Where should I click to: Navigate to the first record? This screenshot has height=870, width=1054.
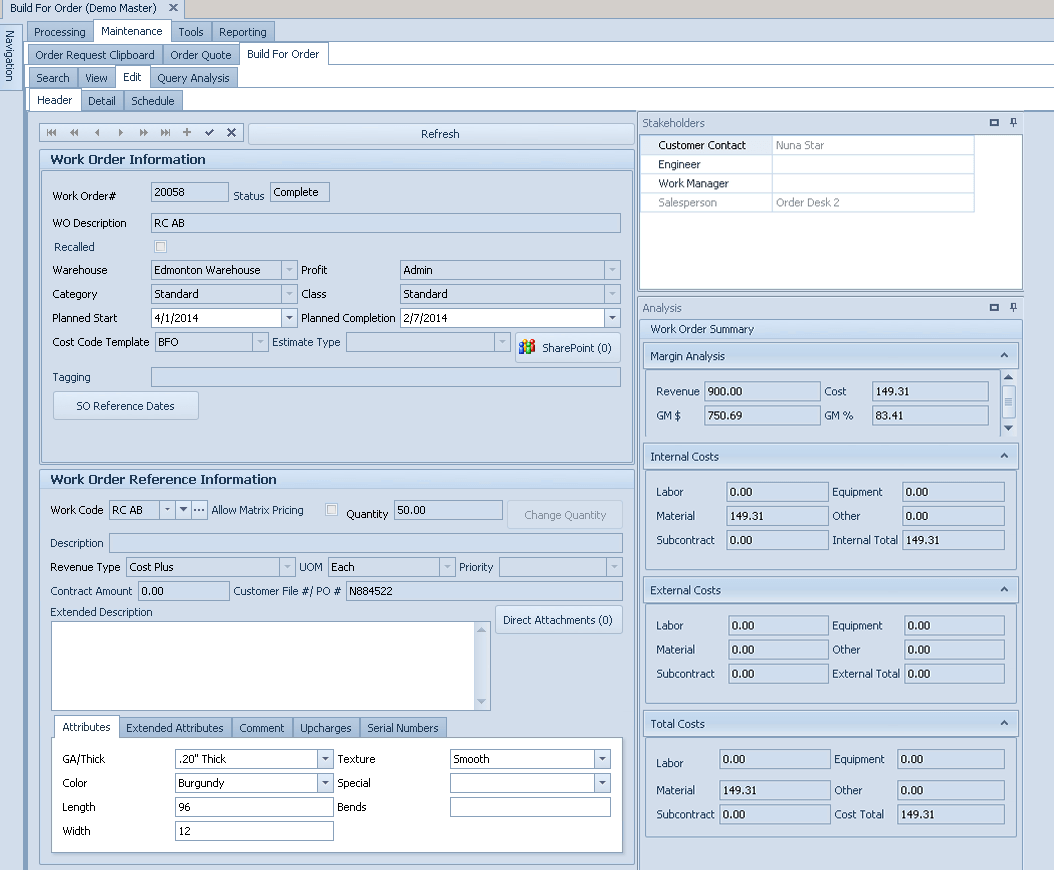(50, 132)
